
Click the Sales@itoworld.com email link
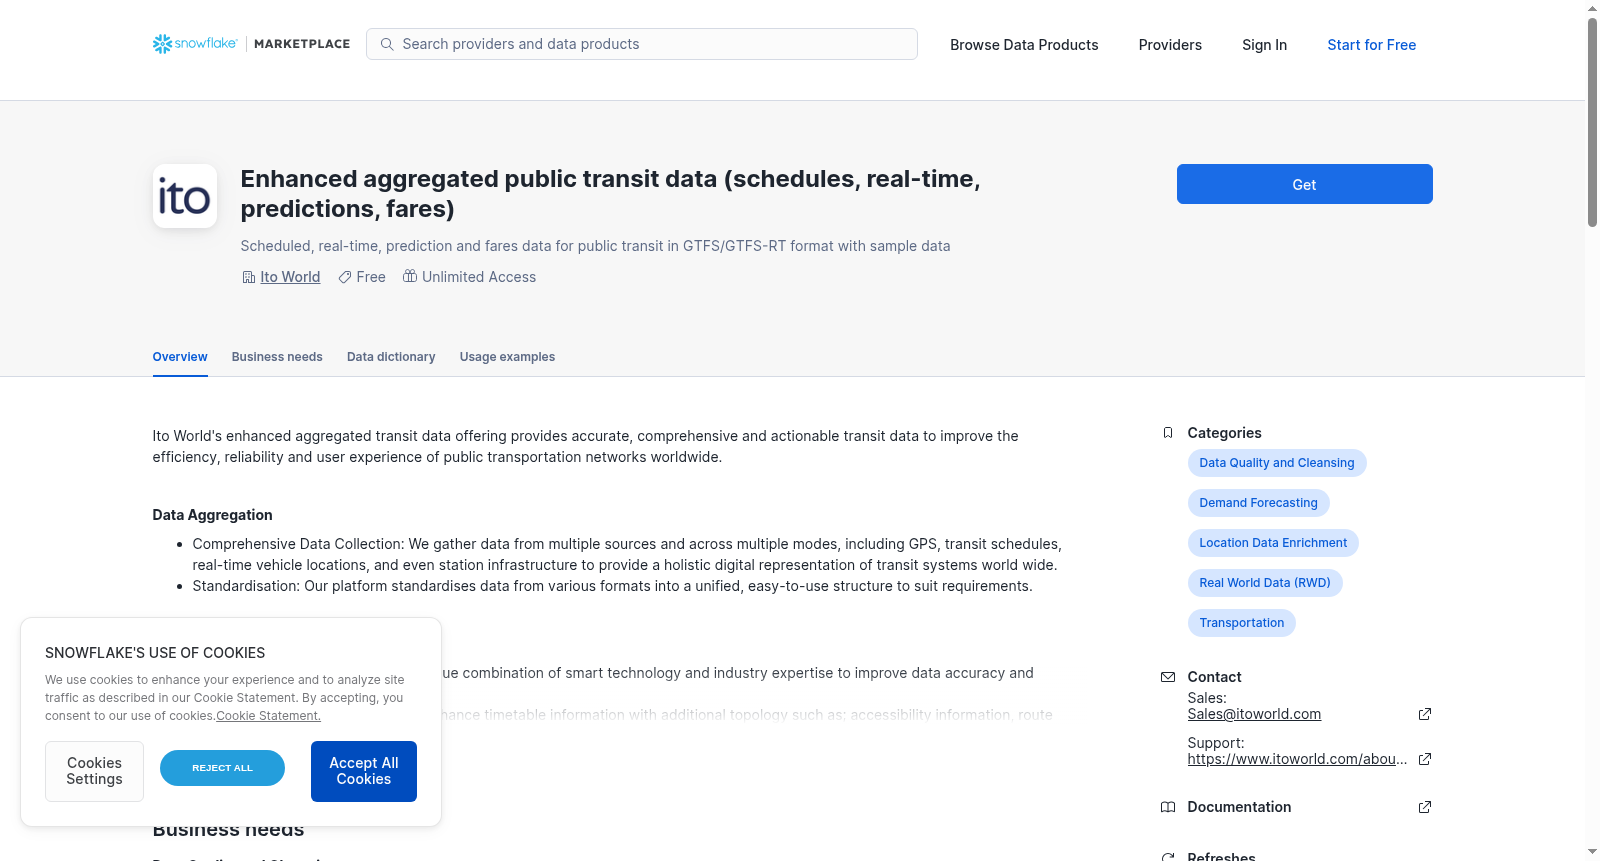(1254, 714)
